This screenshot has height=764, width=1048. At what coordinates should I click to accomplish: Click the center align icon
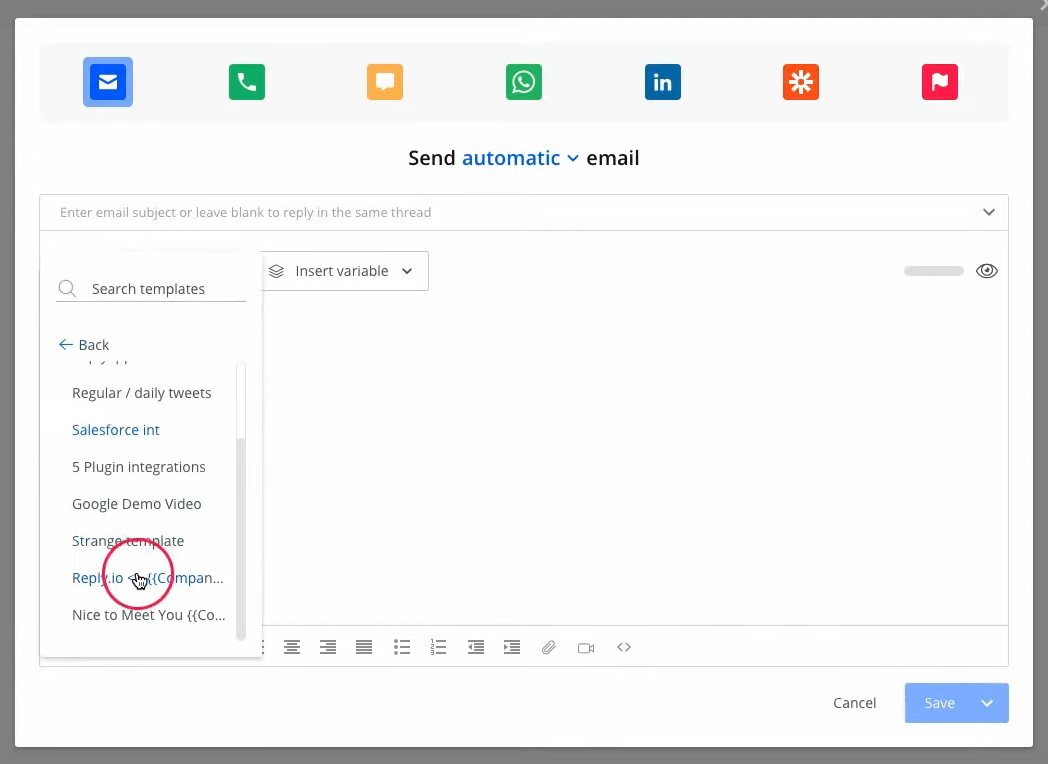[291, 647]
